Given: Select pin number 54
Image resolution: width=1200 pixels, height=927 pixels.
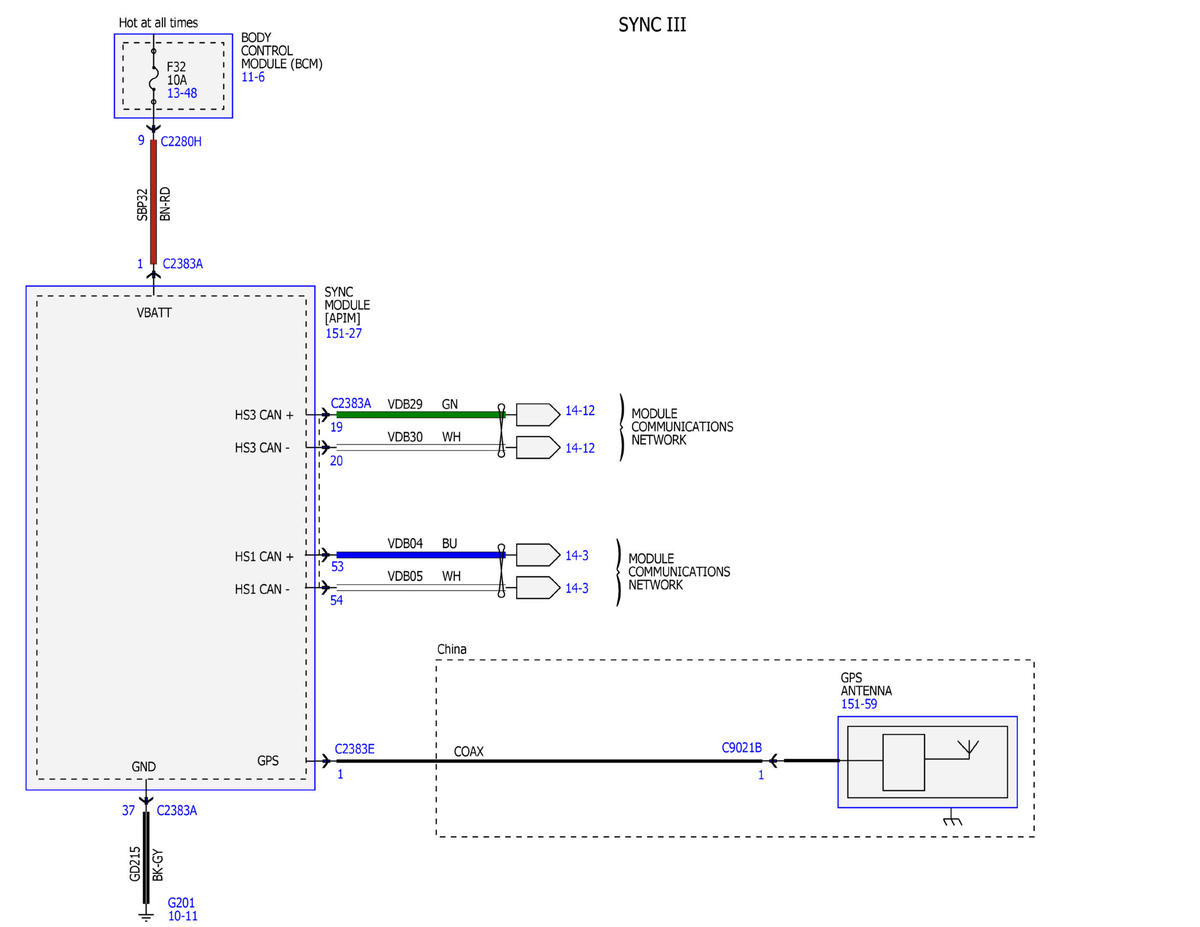Looking at the screenshot, I should 337,600.
